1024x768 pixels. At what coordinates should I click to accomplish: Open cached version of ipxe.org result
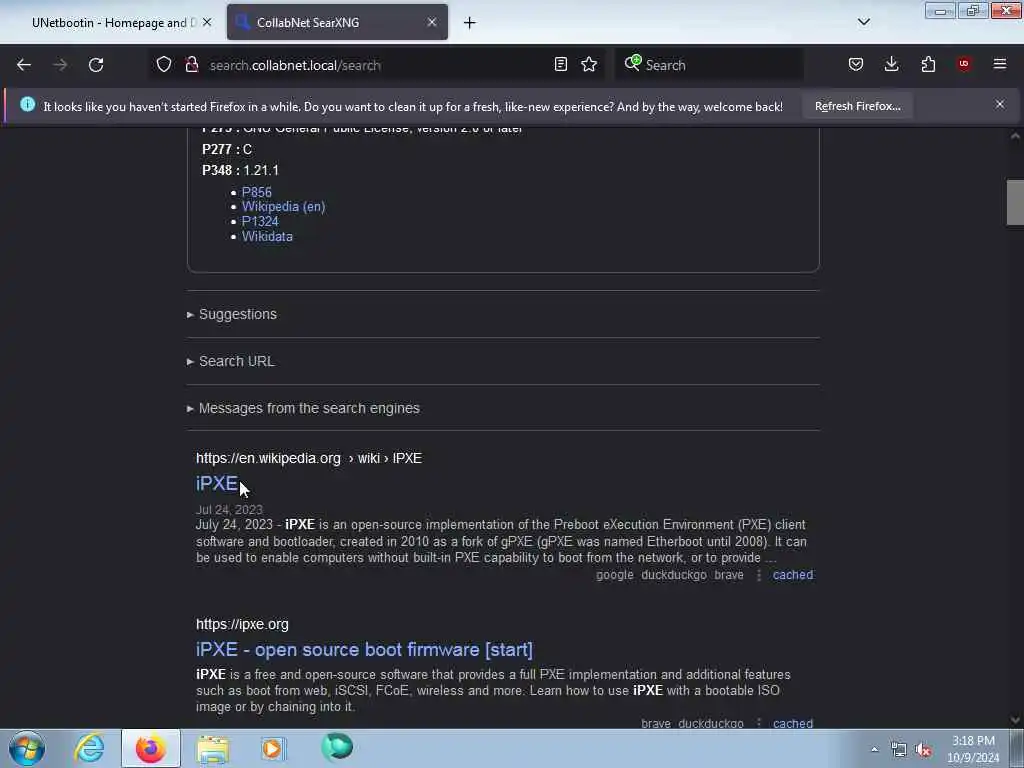click(793, 723)
